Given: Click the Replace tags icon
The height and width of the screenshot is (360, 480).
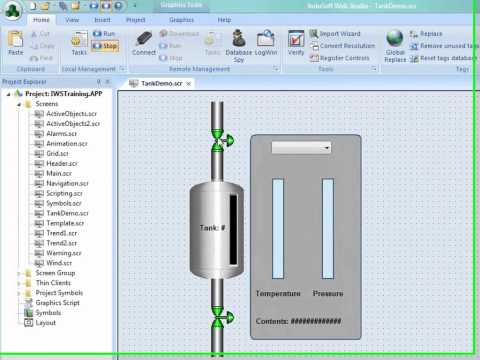Looking at the screenshot, I should 414,34.
